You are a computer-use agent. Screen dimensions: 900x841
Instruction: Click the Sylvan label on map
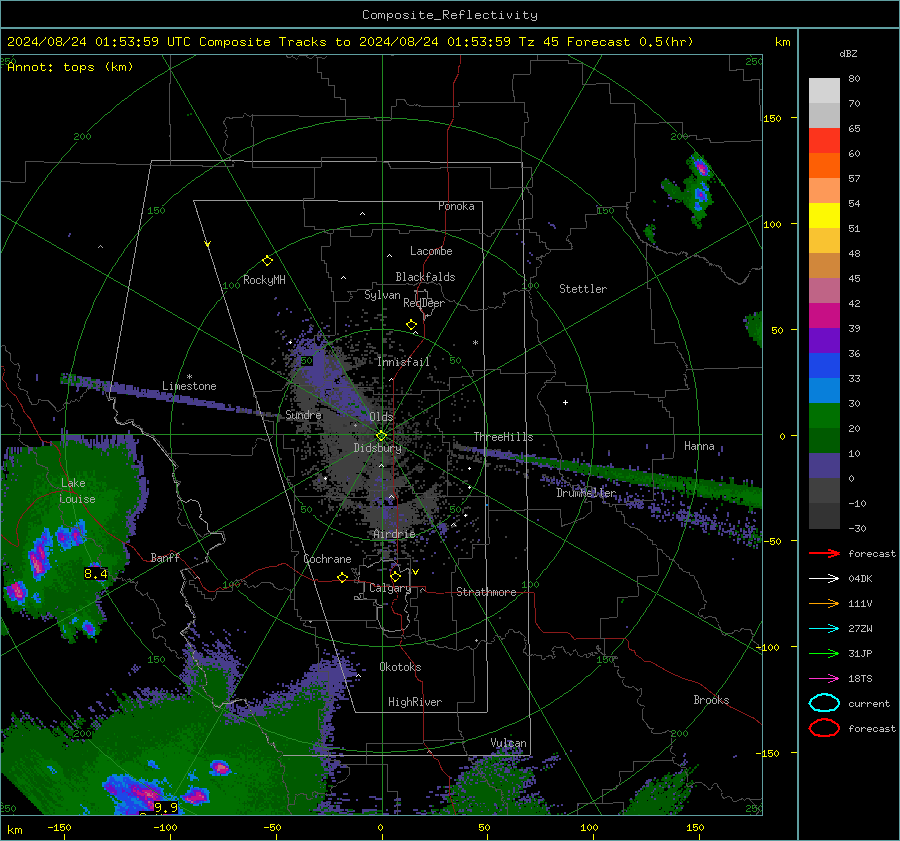pos(382,295)
